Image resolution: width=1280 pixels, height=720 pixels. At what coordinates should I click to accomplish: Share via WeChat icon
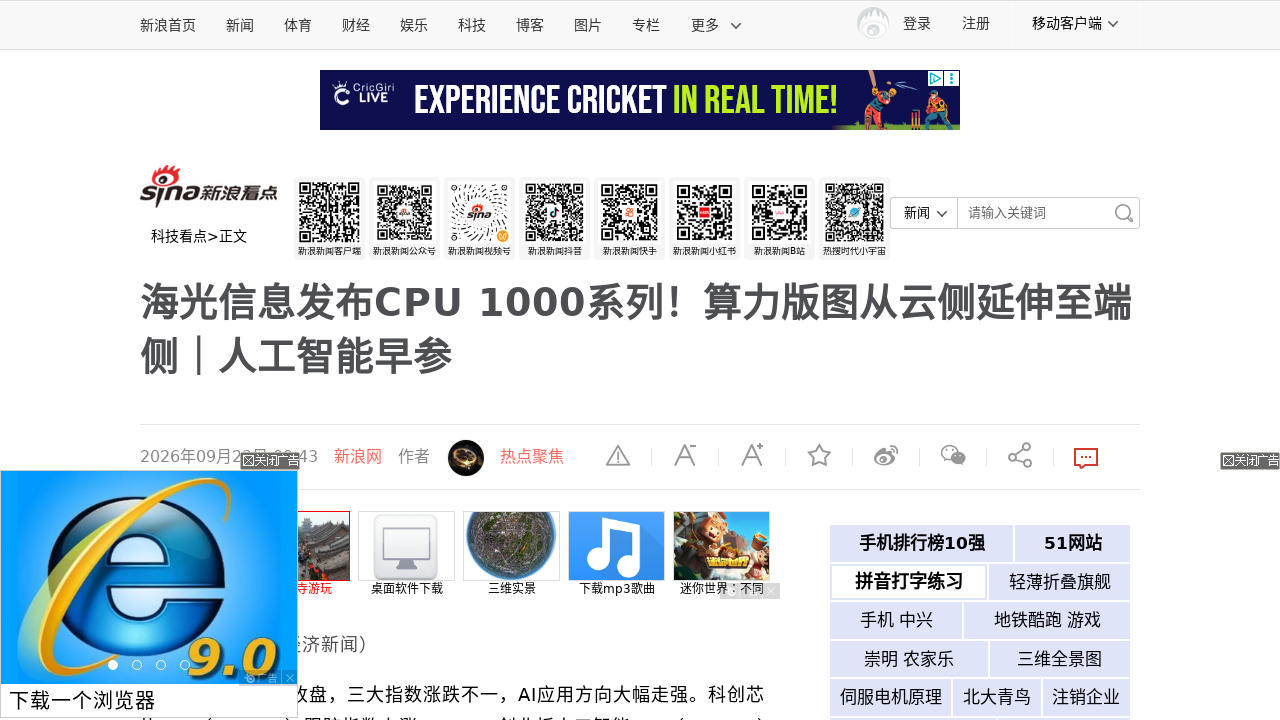point(953,456)
